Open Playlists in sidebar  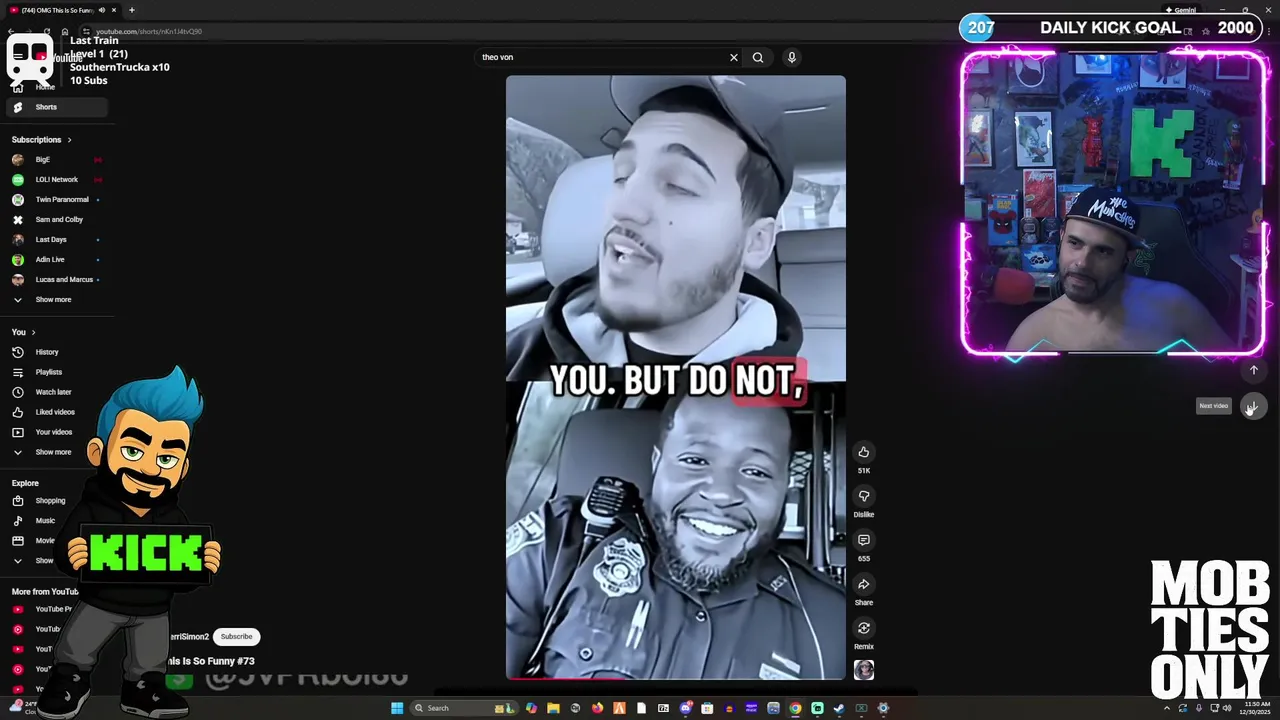click(x=57, y=372)
